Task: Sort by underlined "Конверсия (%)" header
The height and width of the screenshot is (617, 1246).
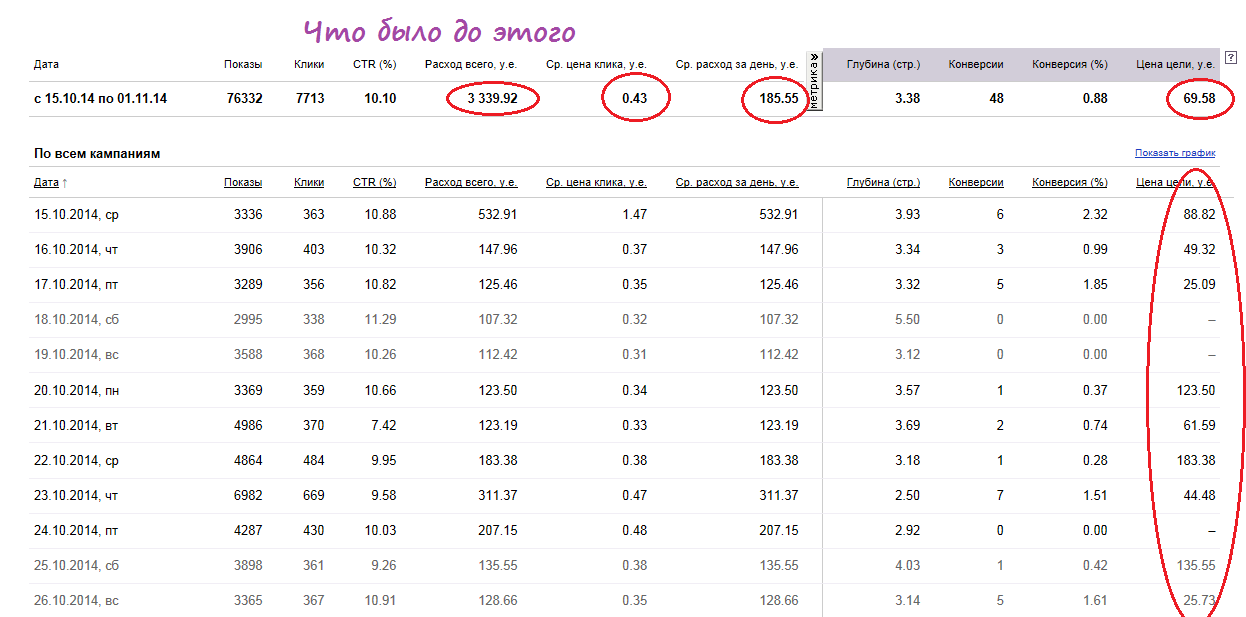Action: [1070, 183]
